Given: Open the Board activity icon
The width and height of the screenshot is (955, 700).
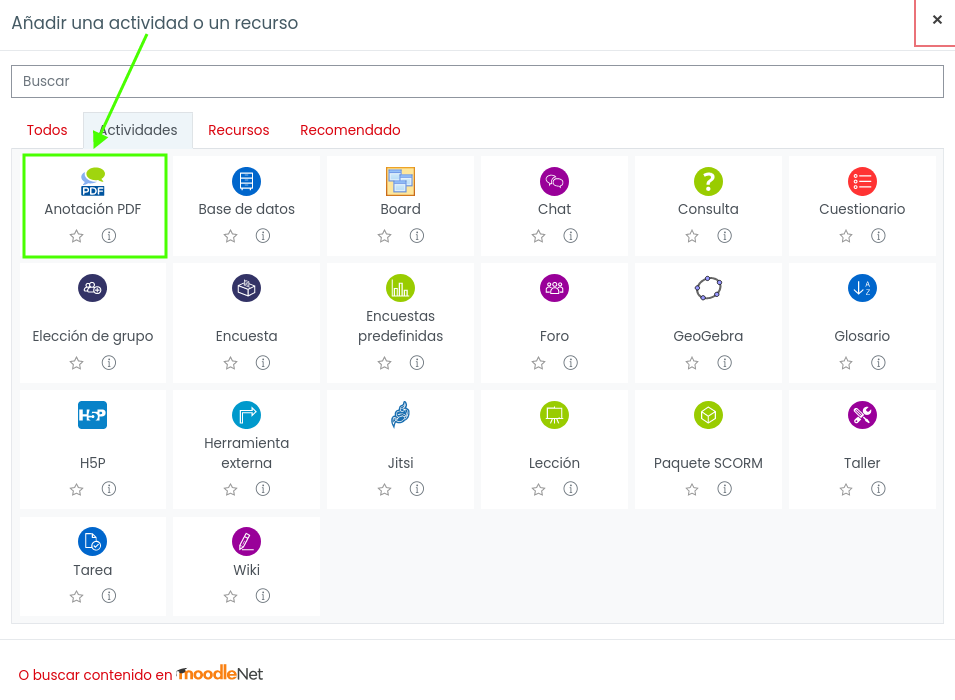Looking at the screenshot, I should [x=401, y=182].
